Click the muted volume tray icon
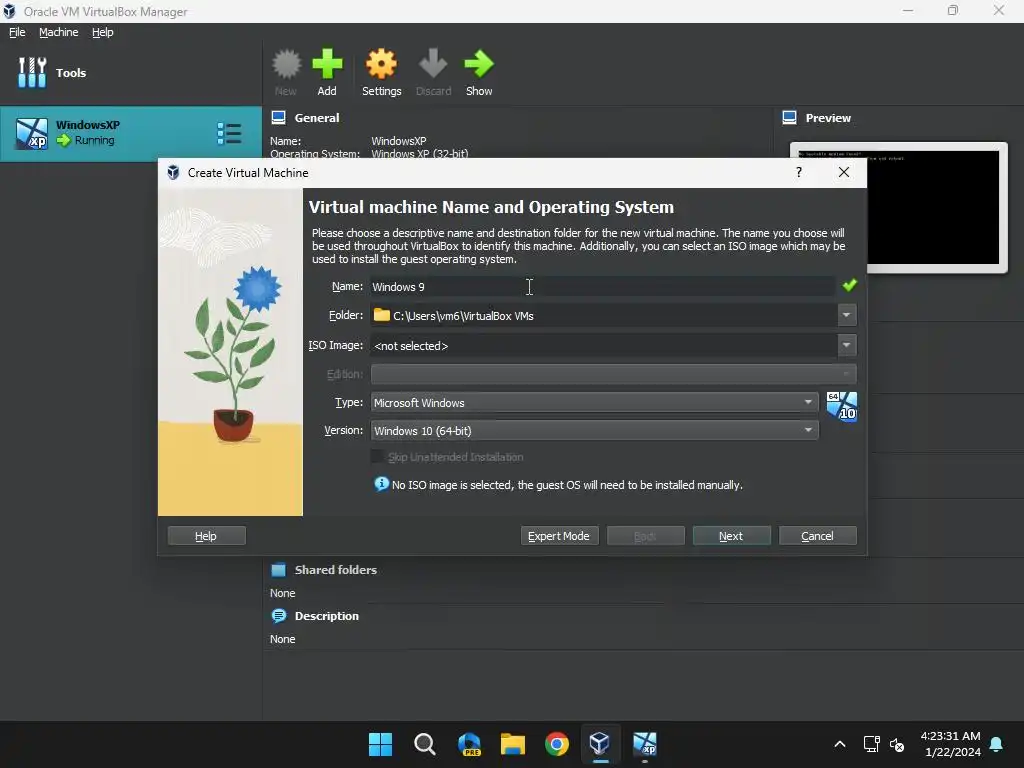1024x768 pixels. (897, 744)
